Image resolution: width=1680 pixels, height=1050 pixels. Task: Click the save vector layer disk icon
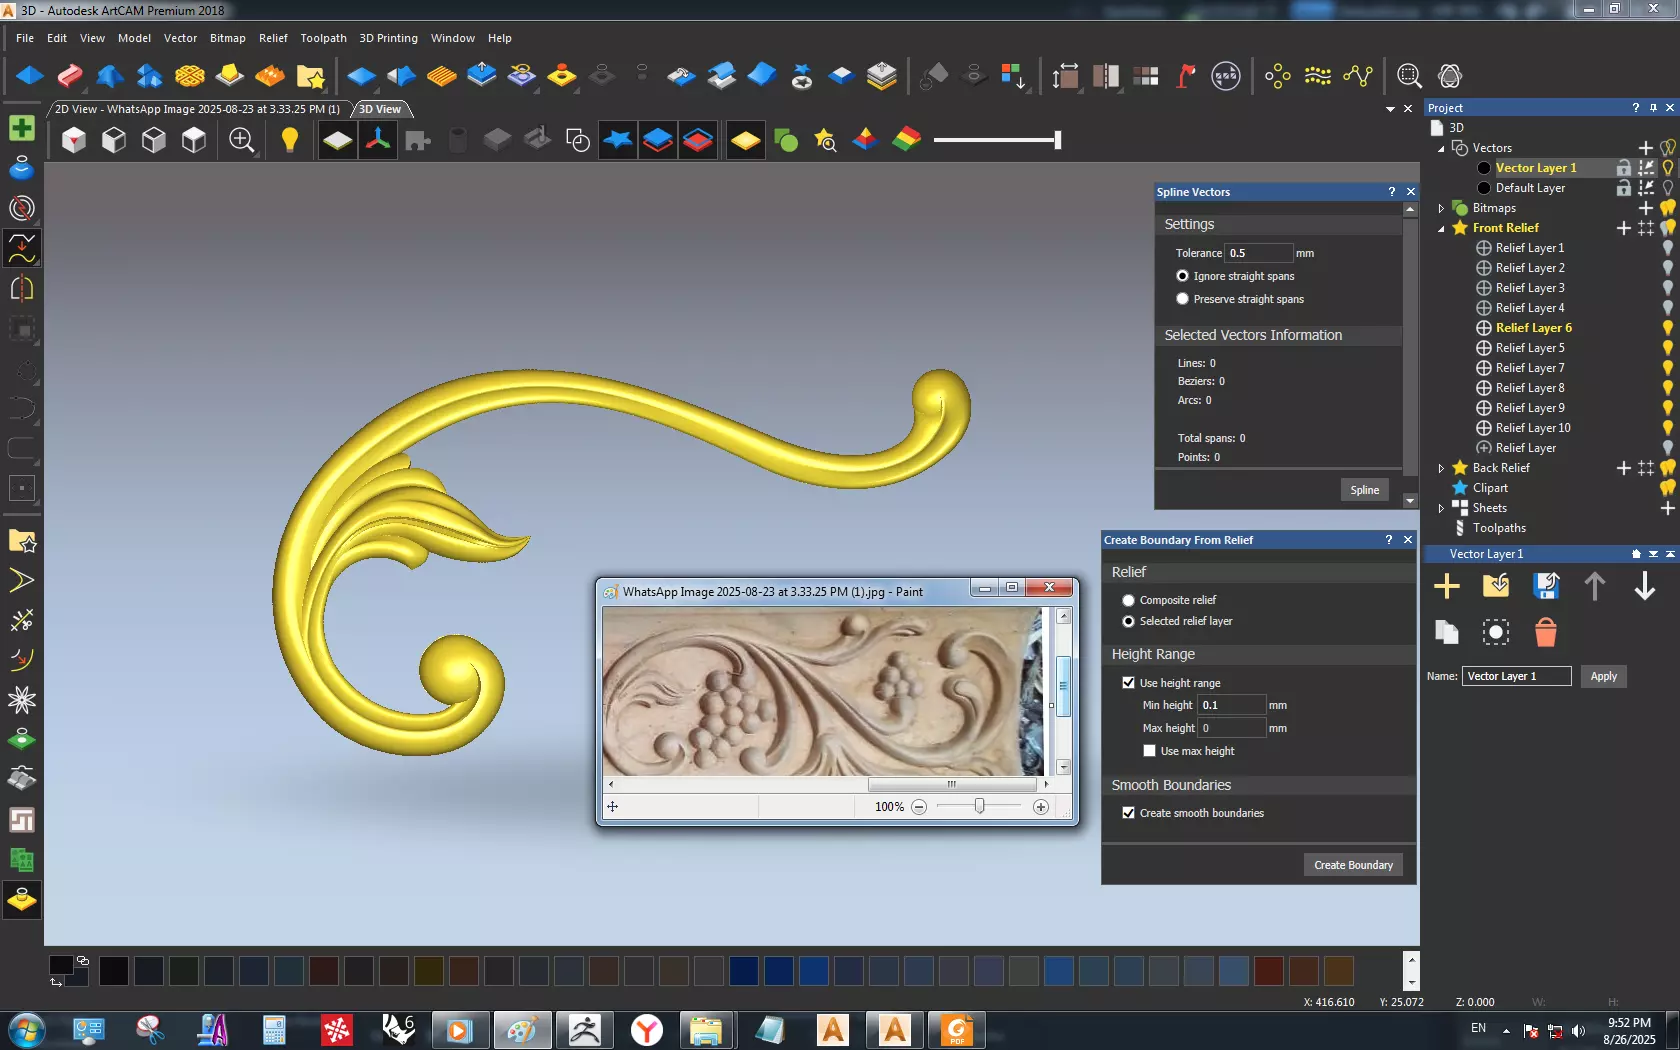1546,586
